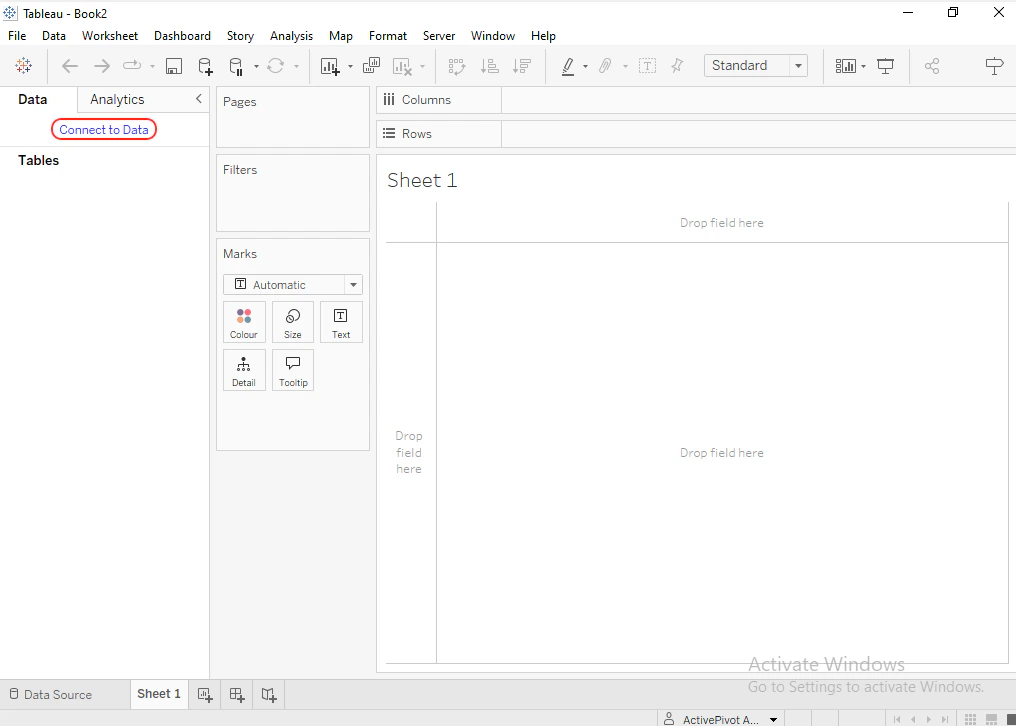Viewport: 1016px width, 726px height.
Task: Add a new story tab icon
Action: [269, 695]
